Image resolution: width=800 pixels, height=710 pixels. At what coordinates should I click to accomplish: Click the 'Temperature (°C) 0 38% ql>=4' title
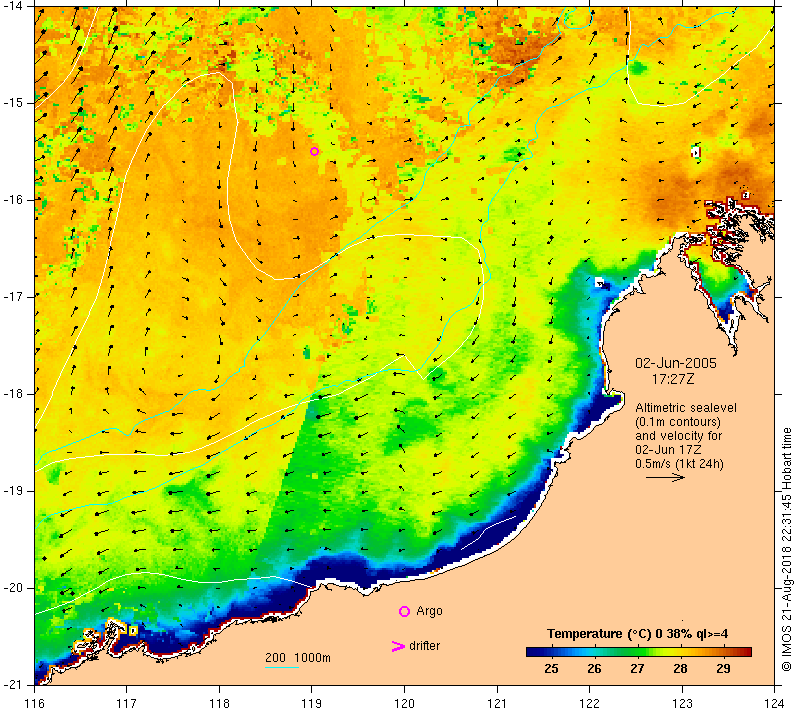pyautogui.click(x=637, y=634)
